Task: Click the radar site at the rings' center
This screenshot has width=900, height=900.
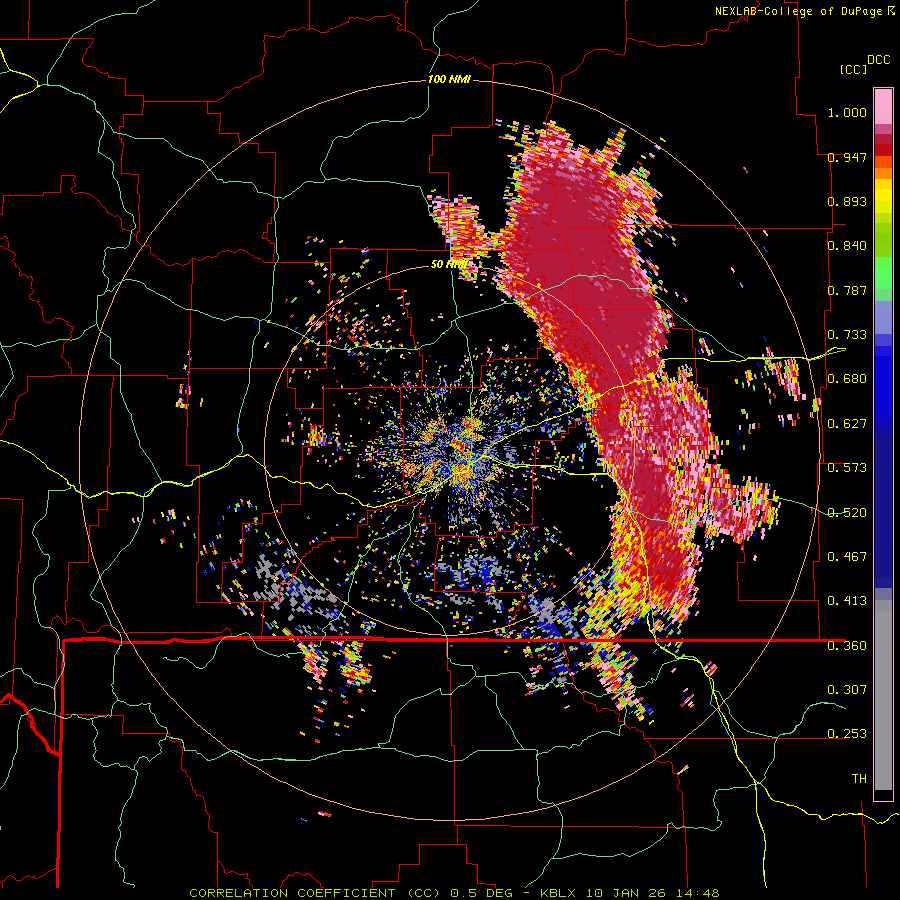Action: pyautogui.click(x=451, y=451)
